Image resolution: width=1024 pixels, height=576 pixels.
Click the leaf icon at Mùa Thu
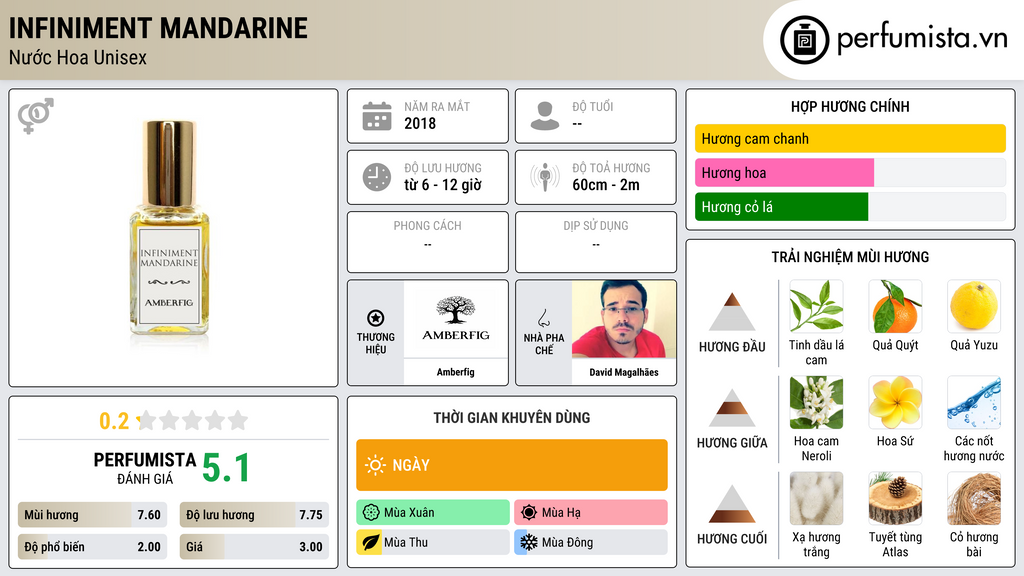[x=370, y=542]
